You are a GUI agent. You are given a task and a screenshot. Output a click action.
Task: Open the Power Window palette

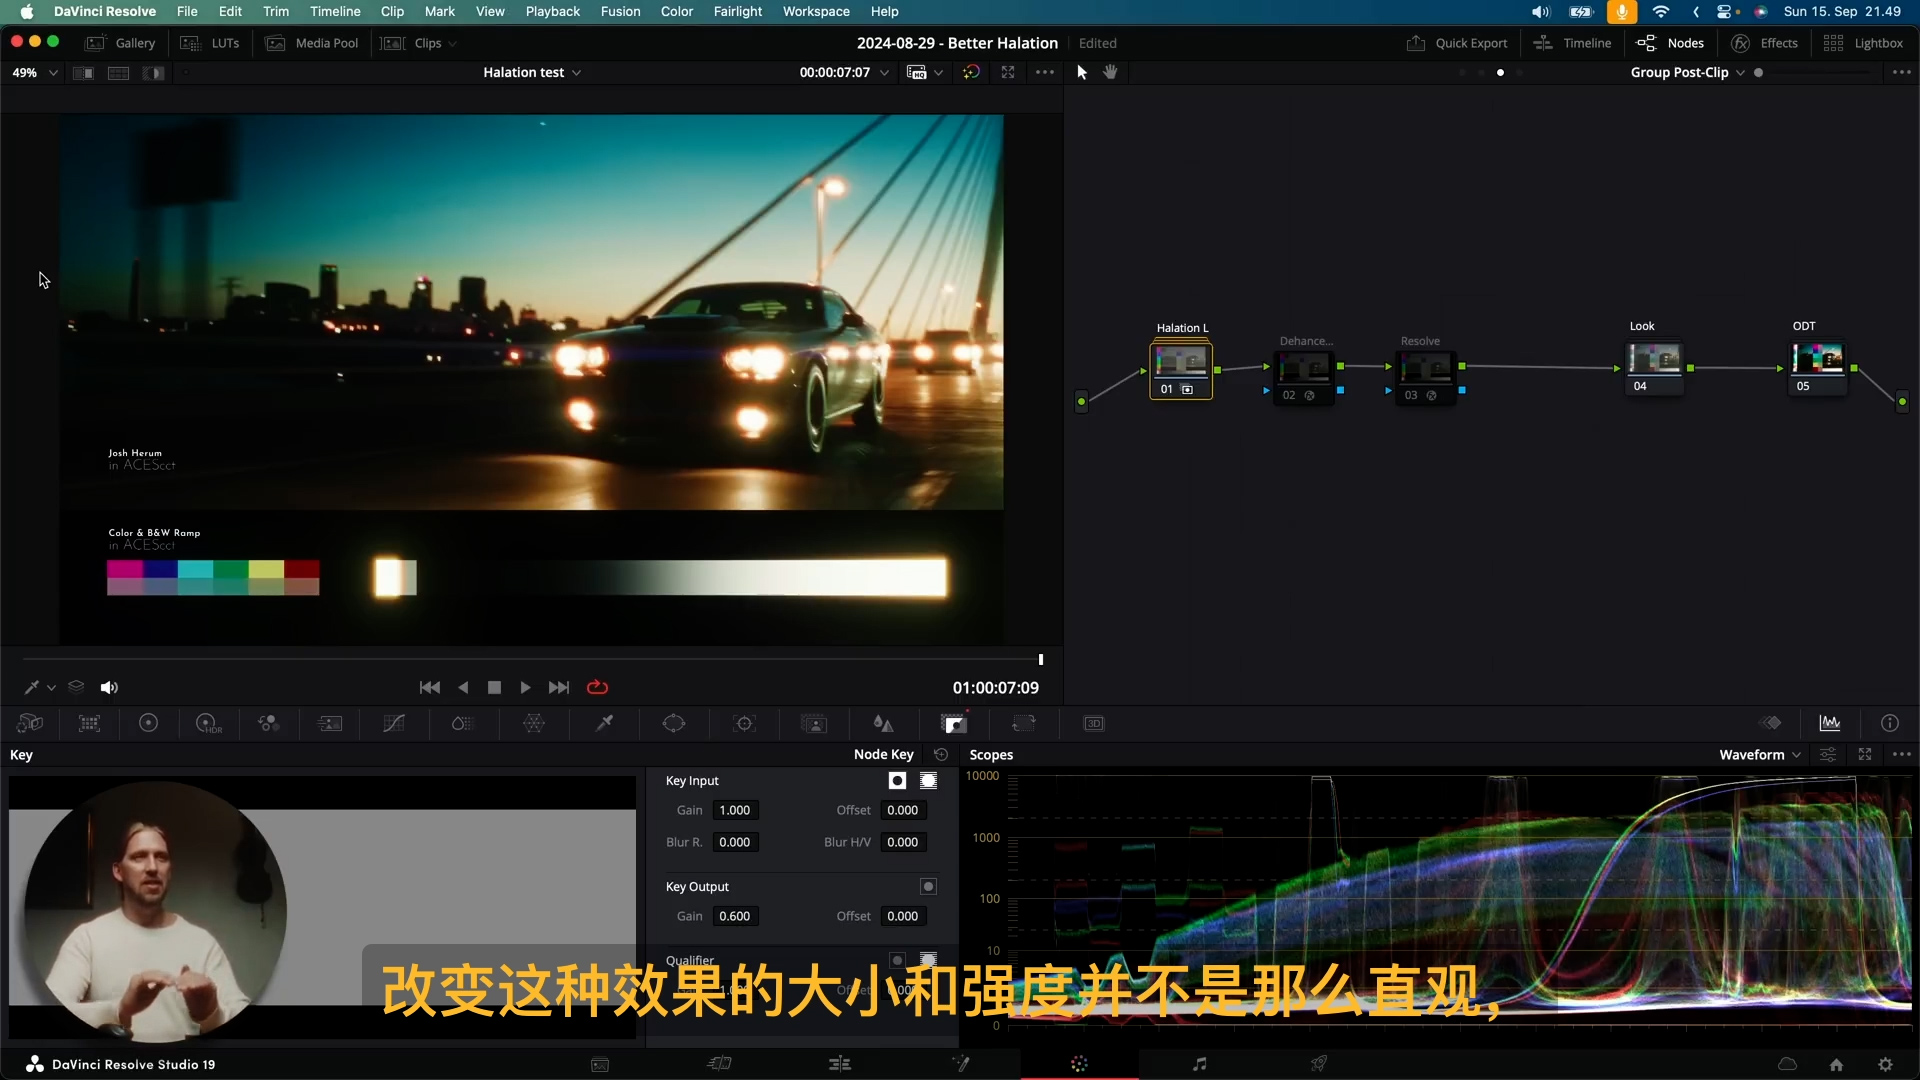(x=674, y=723)
